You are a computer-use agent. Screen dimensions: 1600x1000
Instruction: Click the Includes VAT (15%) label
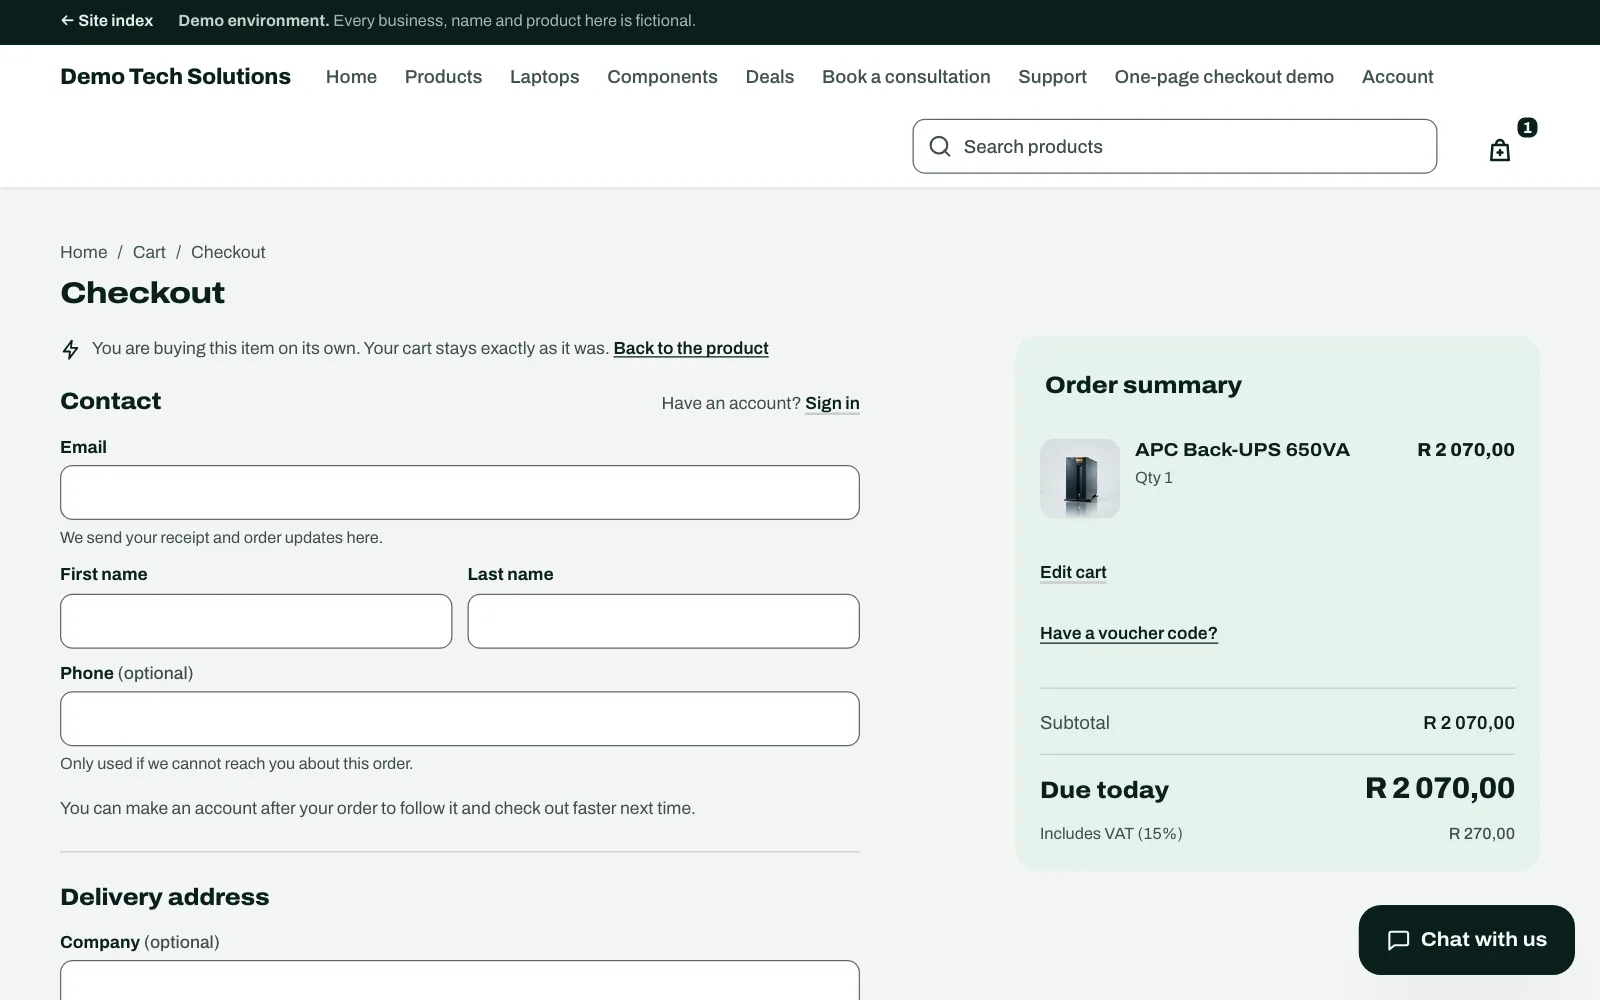pyautogui.click(x=1111, y=833)
